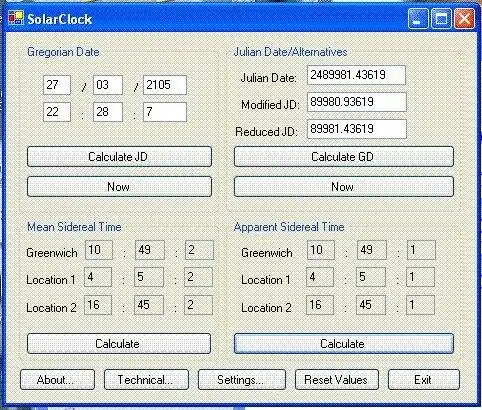Screen dimensions: 482x410
Task: Click Mean Sidereal Location 1 hours field
Action: (x=98, y=277)
